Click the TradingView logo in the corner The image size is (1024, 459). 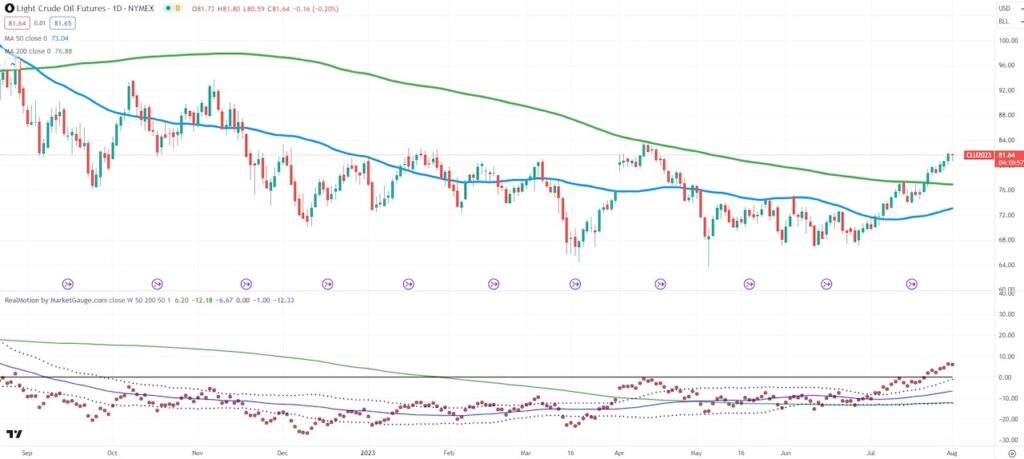tap(14, 434)
